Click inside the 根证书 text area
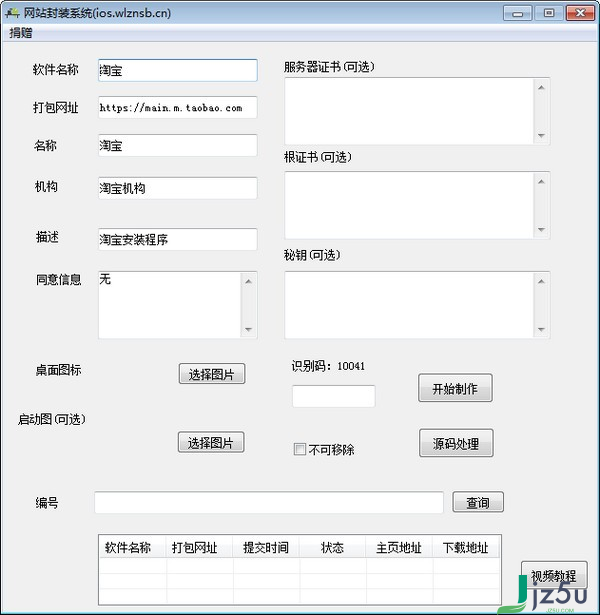 [409, 205]
